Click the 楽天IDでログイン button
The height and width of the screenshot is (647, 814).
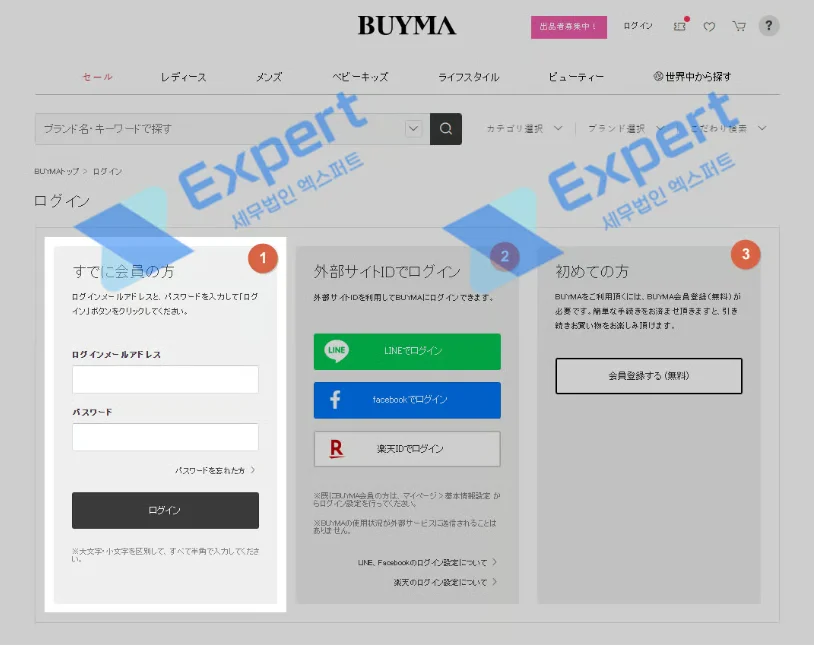[x=407, y=449]
